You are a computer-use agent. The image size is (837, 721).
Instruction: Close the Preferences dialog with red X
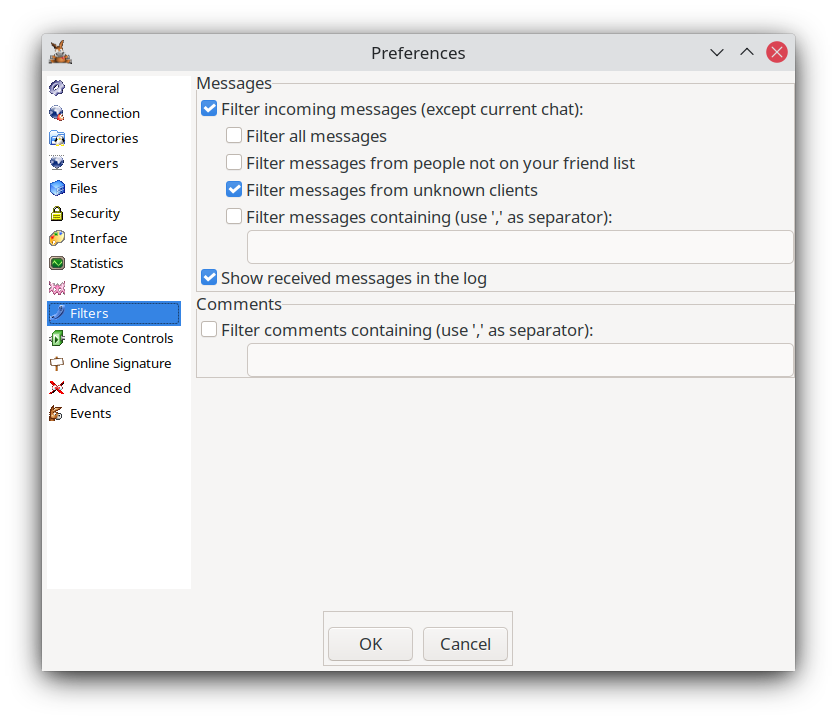(x=777, y=52)
